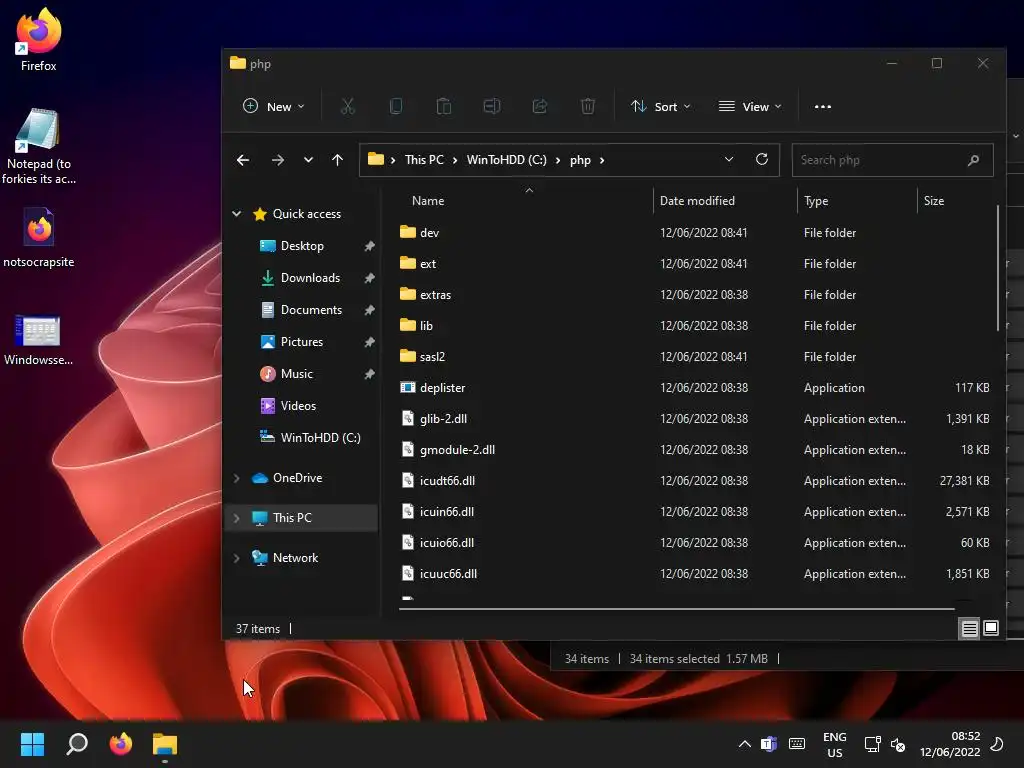This screenshot has height=768, width=1024.
Task: Select Documents in Quick access
Action: coord(311,310)
